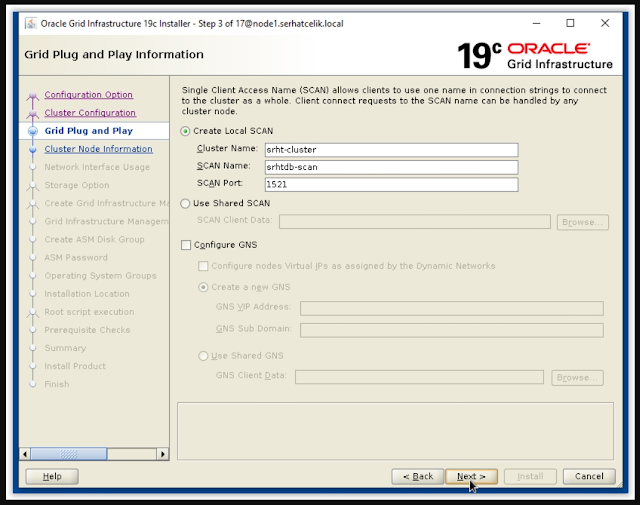The height and width of the screenshot is (505, 640).
Task: Click the Summary step label
Action: tap(65, 348)
